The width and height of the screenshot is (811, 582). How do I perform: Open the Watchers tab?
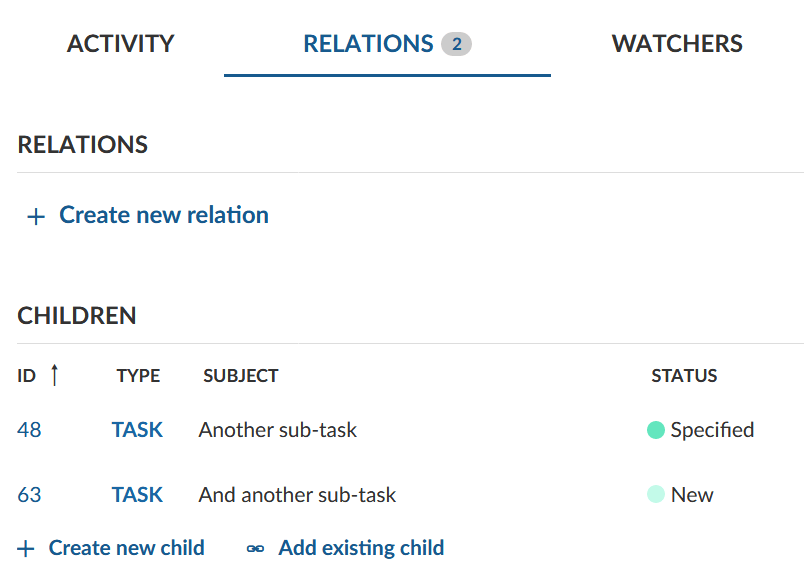click(677, 44)
